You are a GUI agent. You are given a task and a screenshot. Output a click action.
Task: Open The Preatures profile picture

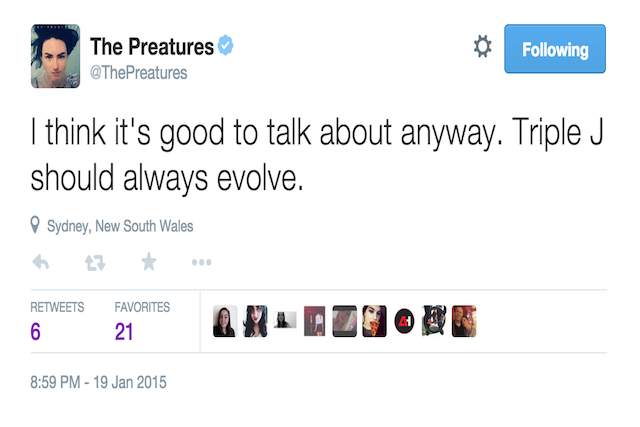tap(55, 55)
